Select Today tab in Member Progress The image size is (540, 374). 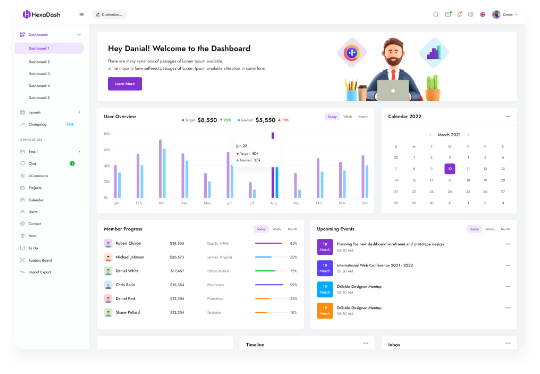coord(261,229)
